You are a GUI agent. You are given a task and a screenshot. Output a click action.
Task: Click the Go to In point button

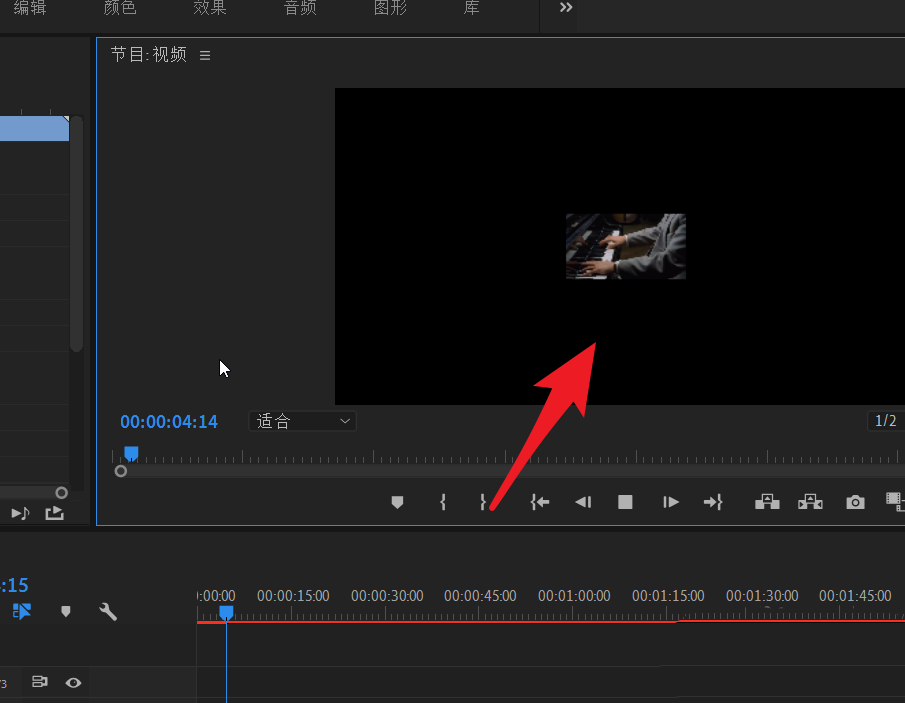[540, 502]
